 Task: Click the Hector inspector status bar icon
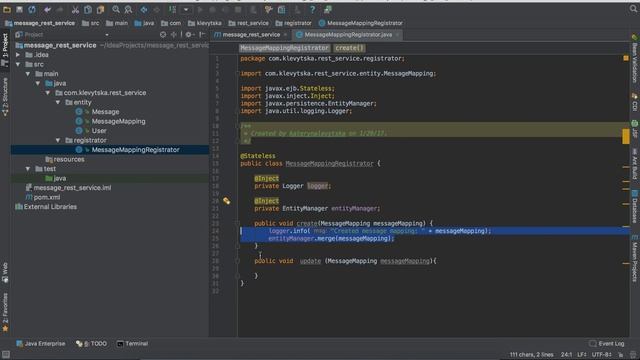pos(633,355)
